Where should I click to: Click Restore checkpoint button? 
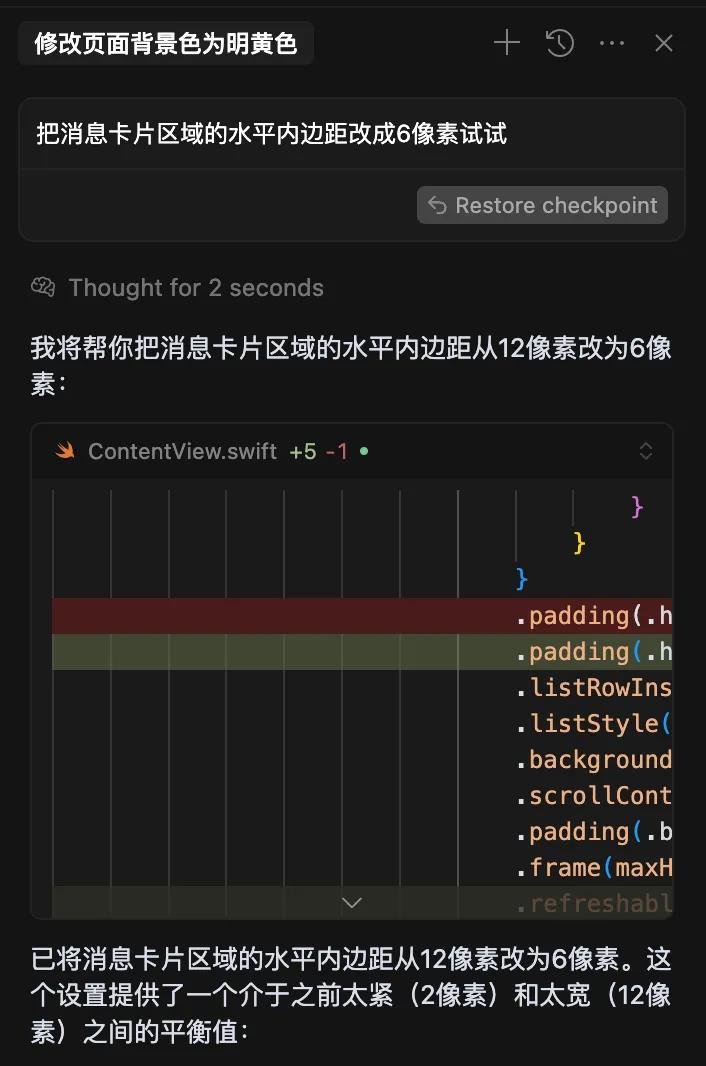[x=542, y=205]
